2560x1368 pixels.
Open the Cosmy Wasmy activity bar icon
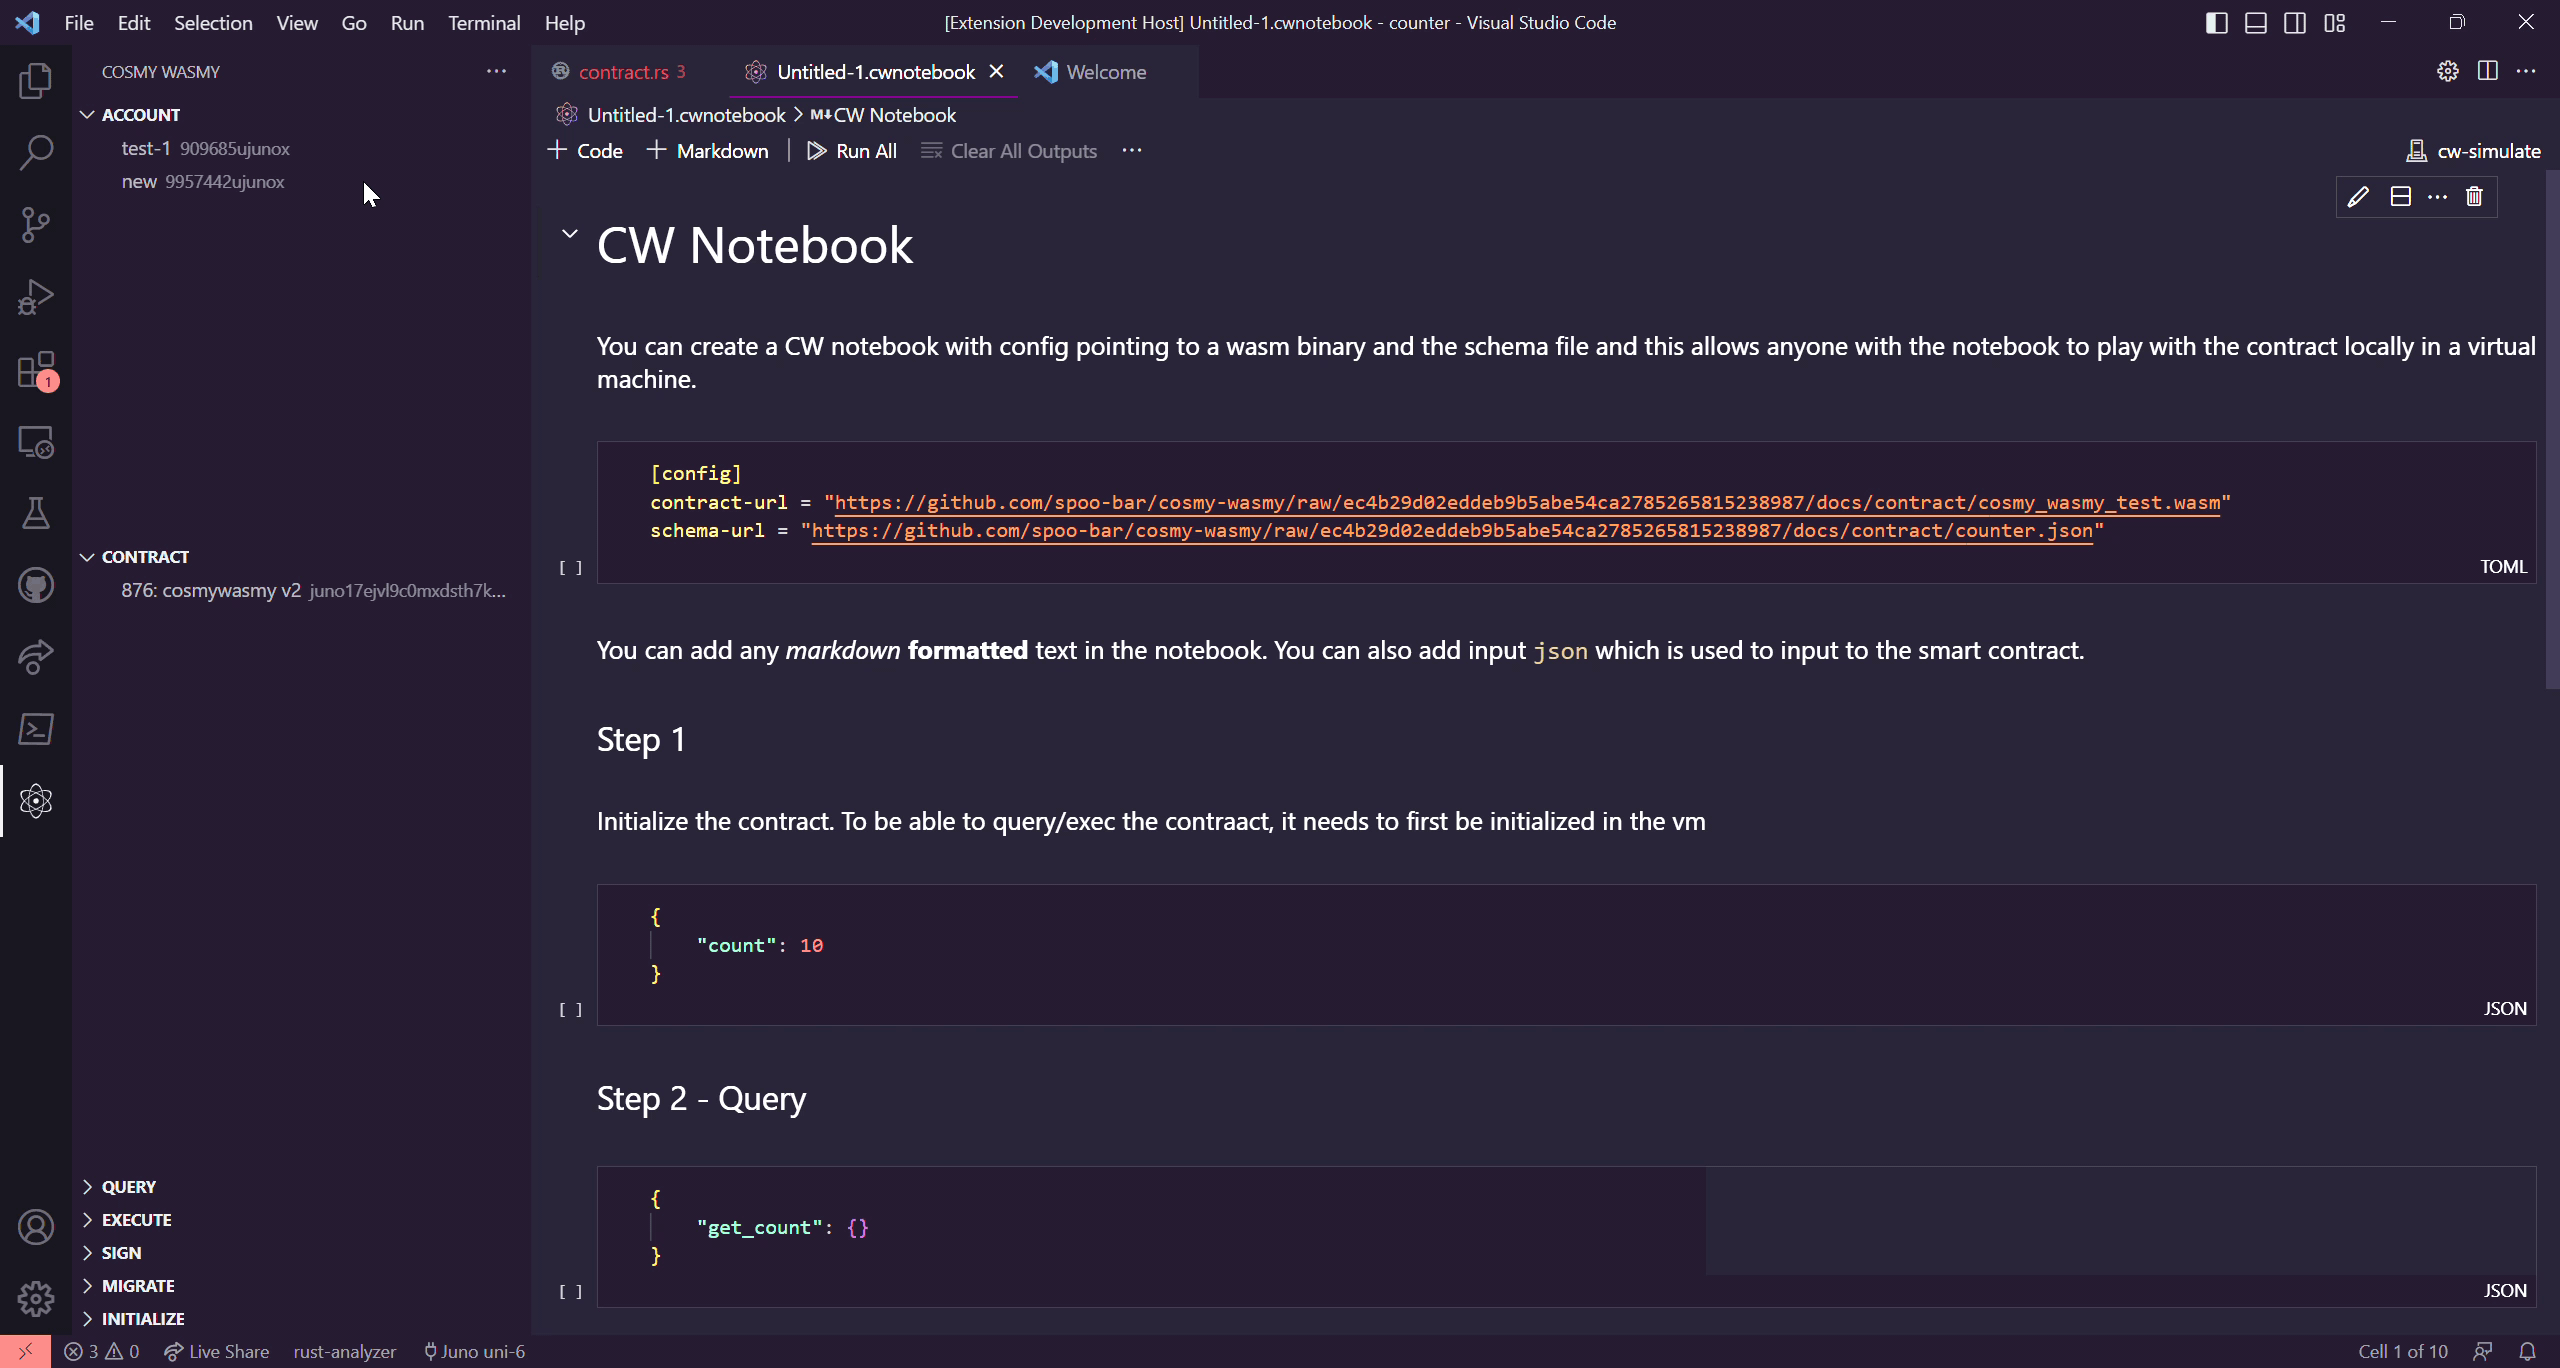pos(36,801)
